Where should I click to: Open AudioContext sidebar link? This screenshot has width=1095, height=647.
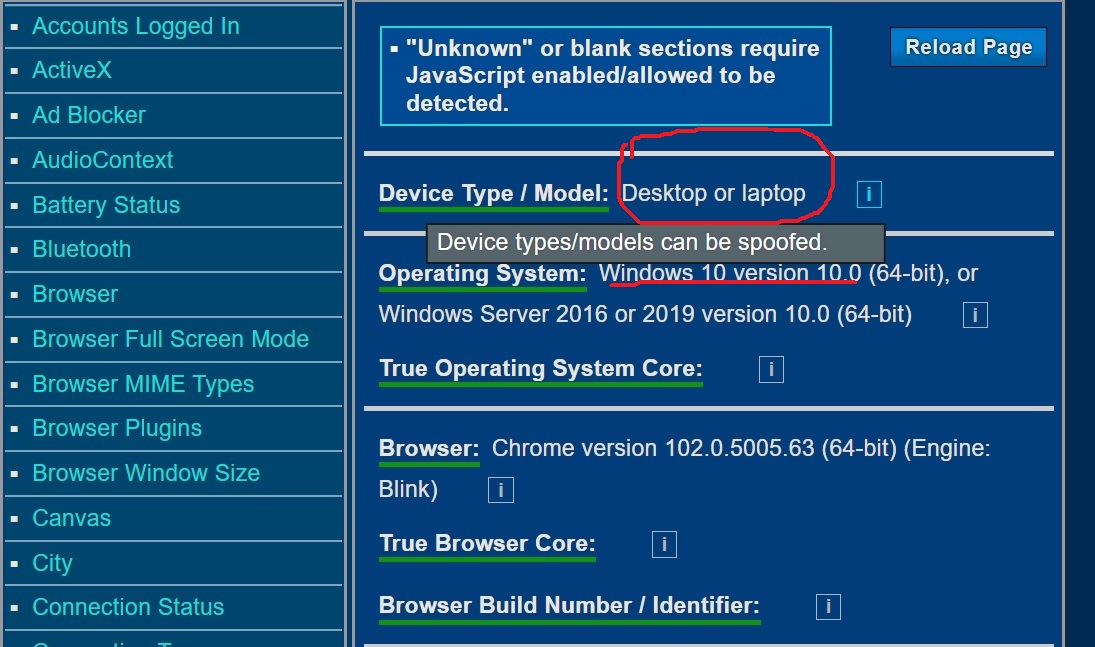(x=102, y=159)
